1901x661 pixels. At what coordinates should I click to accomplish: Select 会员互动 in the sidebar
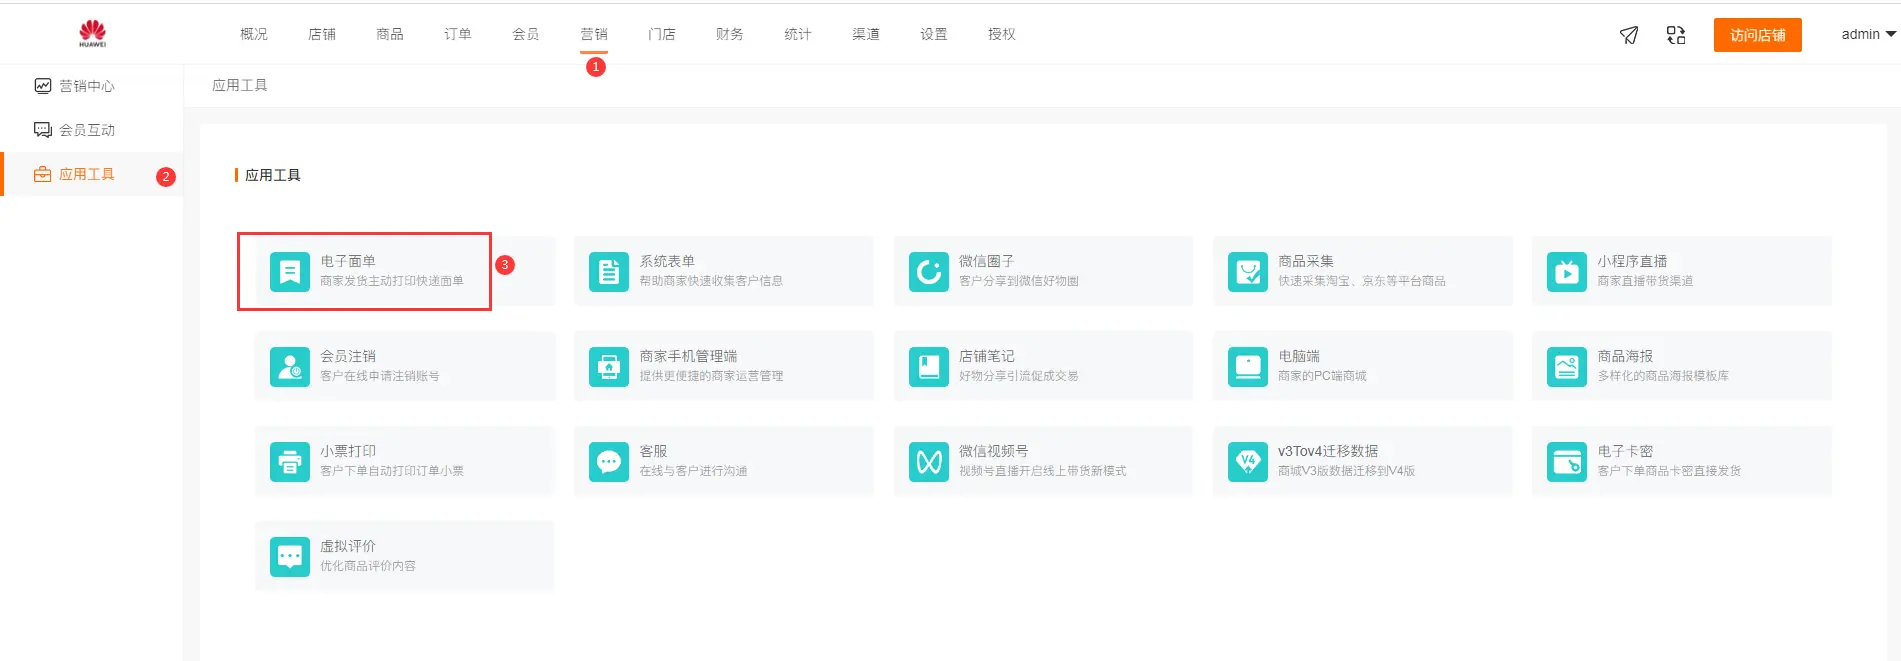pyautogui.click(x=86, y=130)
